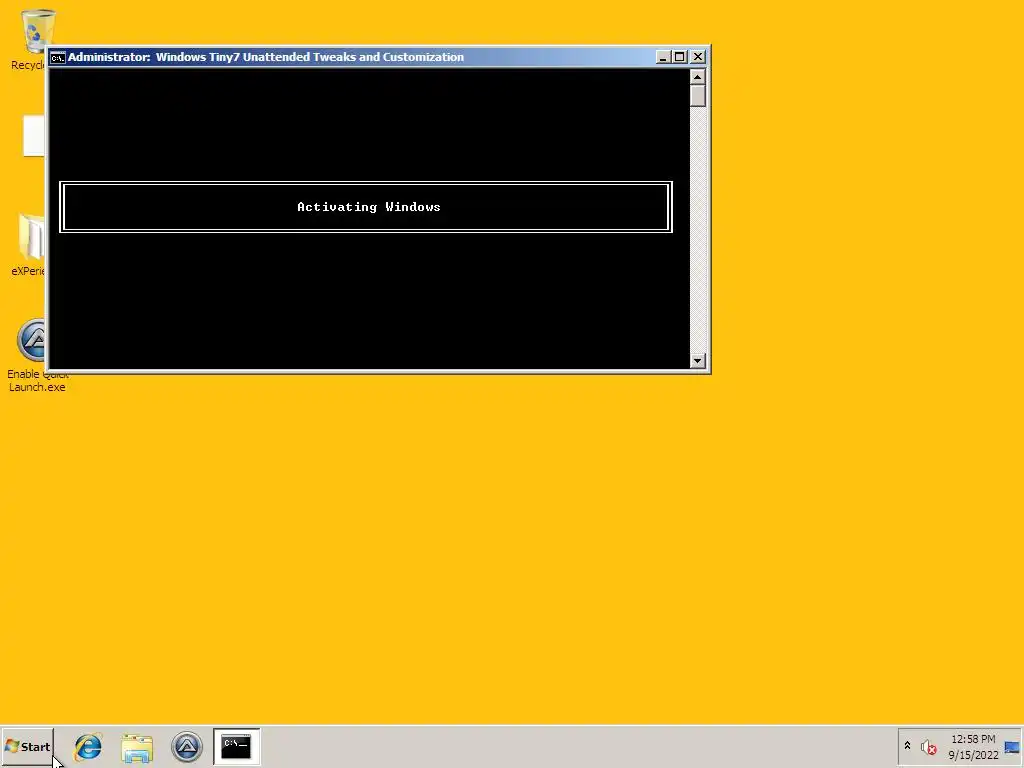
Task: Open Windows Explorer folder icon in taskbar
Action: pos(137,747)
